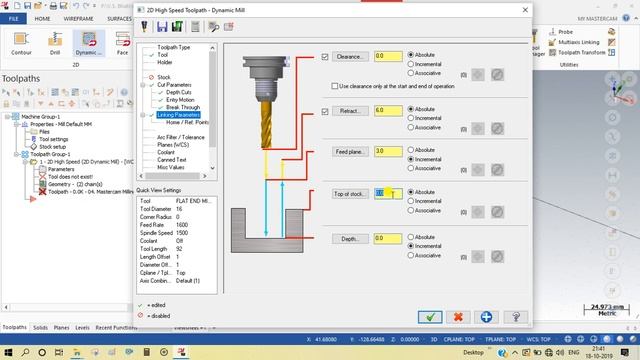This screenshot has height=360, width=640.
Task: Collapse Properties - Mill Default MM node
Action: coord(16,124)
